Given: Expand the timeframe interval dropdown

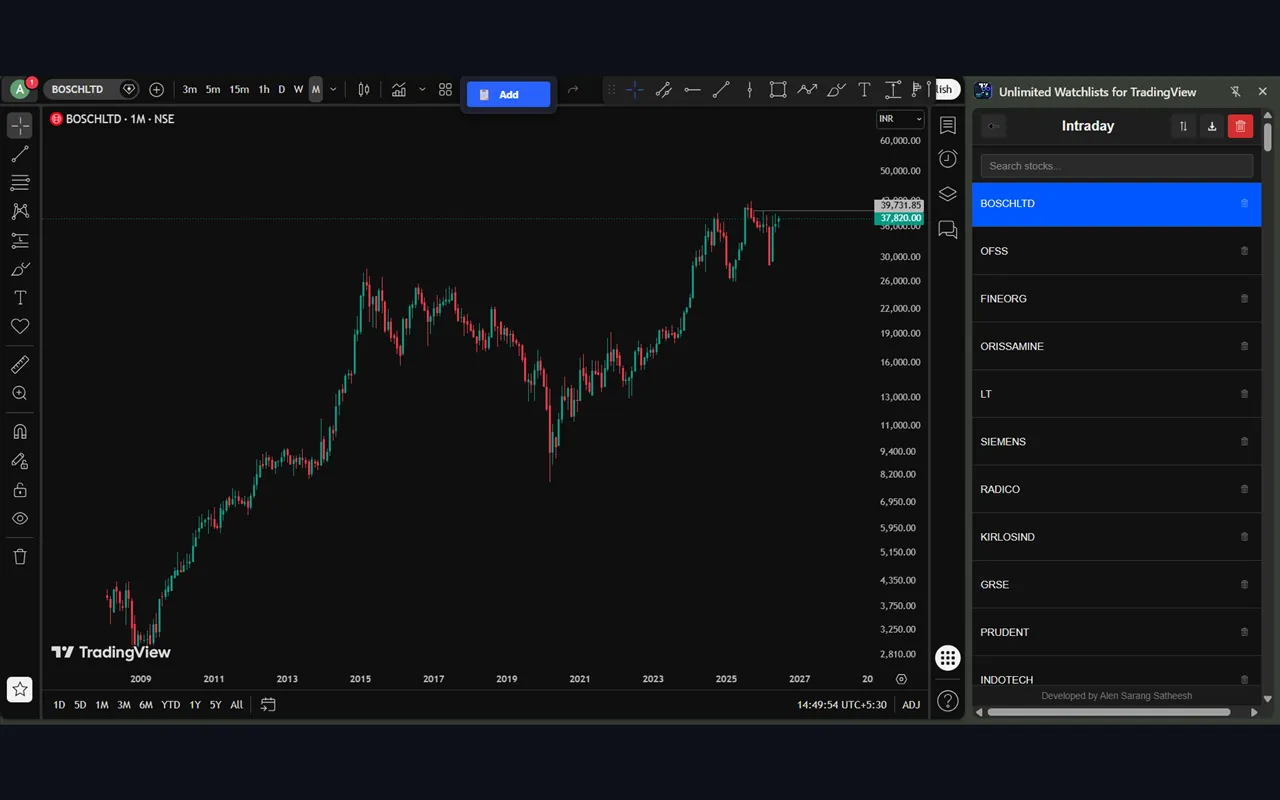Looking at the screenshot, I should (x=333, y=89).
